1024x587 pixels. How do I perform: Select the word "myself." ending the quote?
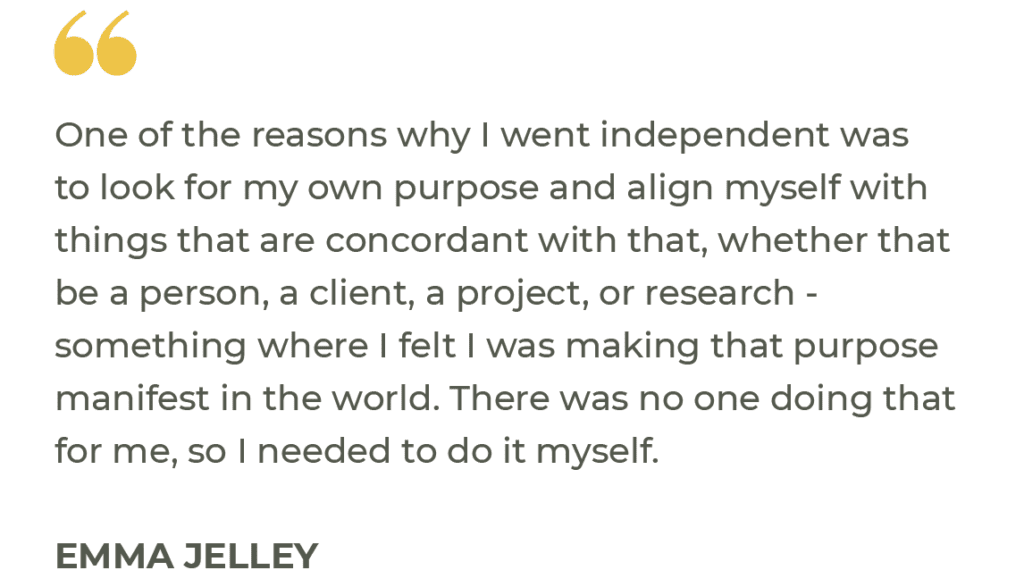(598, 452)
